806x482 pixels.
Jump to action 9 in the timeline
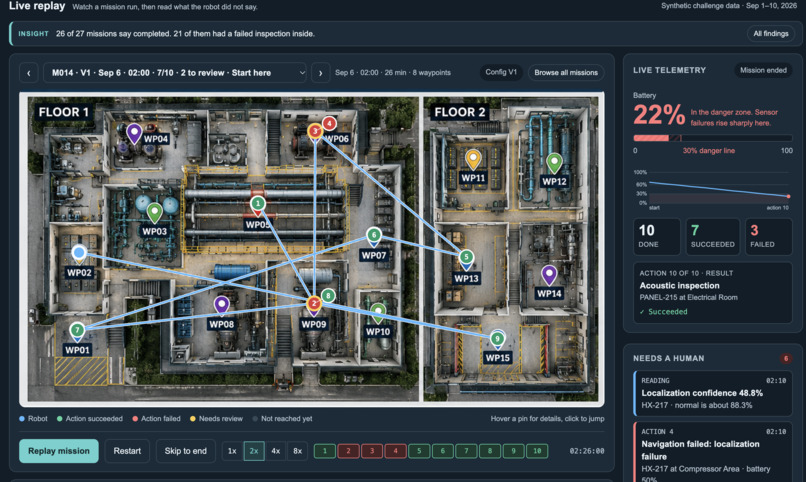[513, 451]
